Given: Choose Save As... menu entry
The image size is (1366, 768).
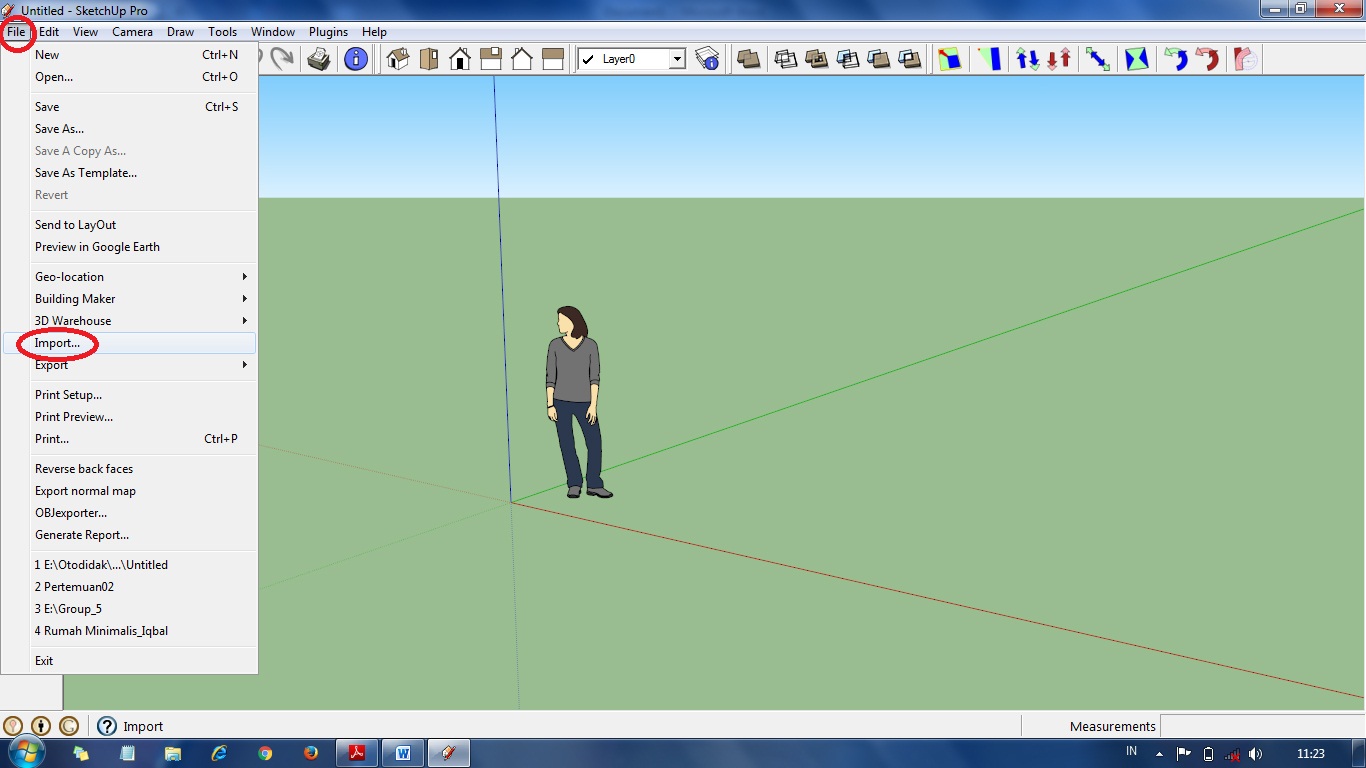Looking at the screenshot, I should (x=129, y=129).
